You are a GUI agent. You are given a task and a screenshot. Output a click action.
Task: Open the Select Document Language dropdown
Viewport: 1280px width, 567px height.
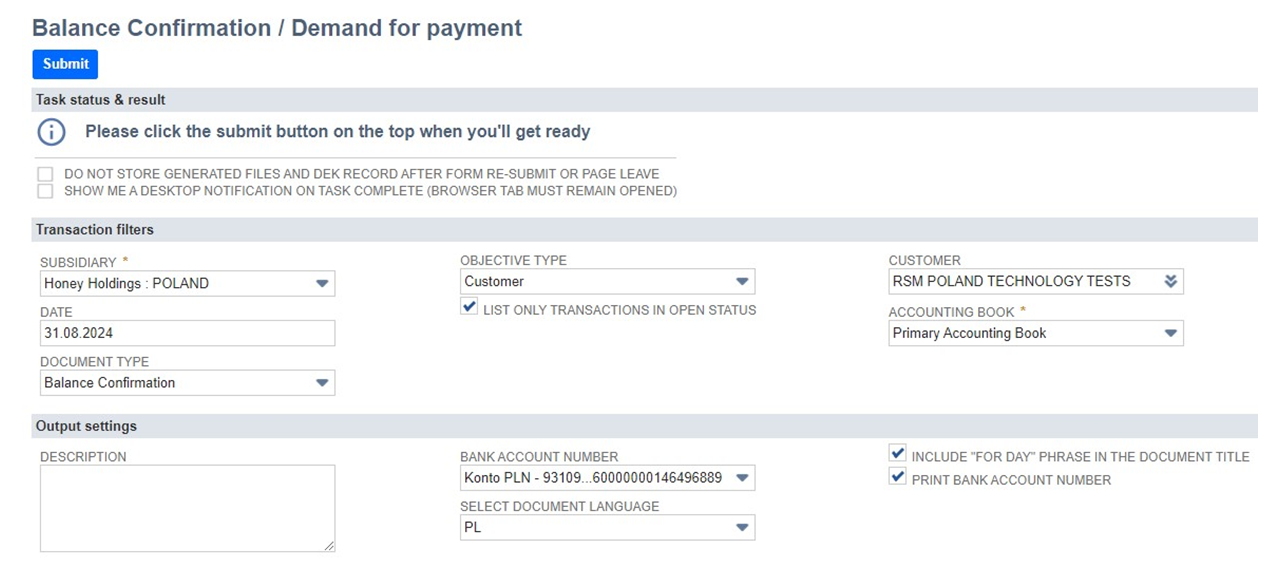tap(741, 528)
